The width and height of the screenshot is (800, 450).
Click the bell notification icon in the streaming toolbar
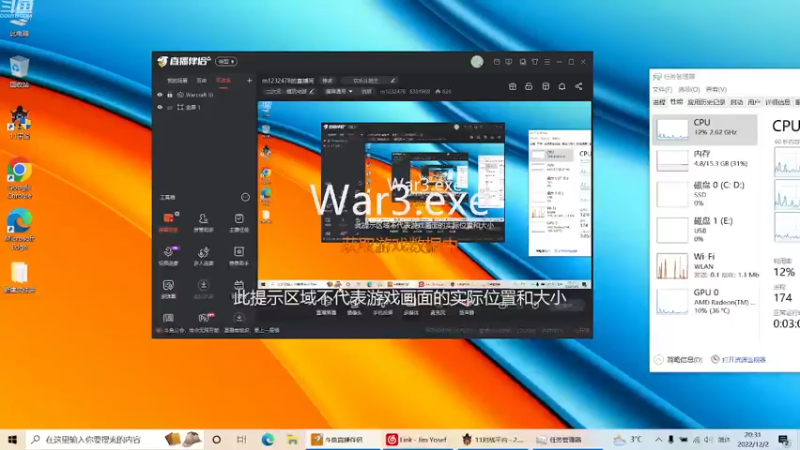[x=562, y=86]
